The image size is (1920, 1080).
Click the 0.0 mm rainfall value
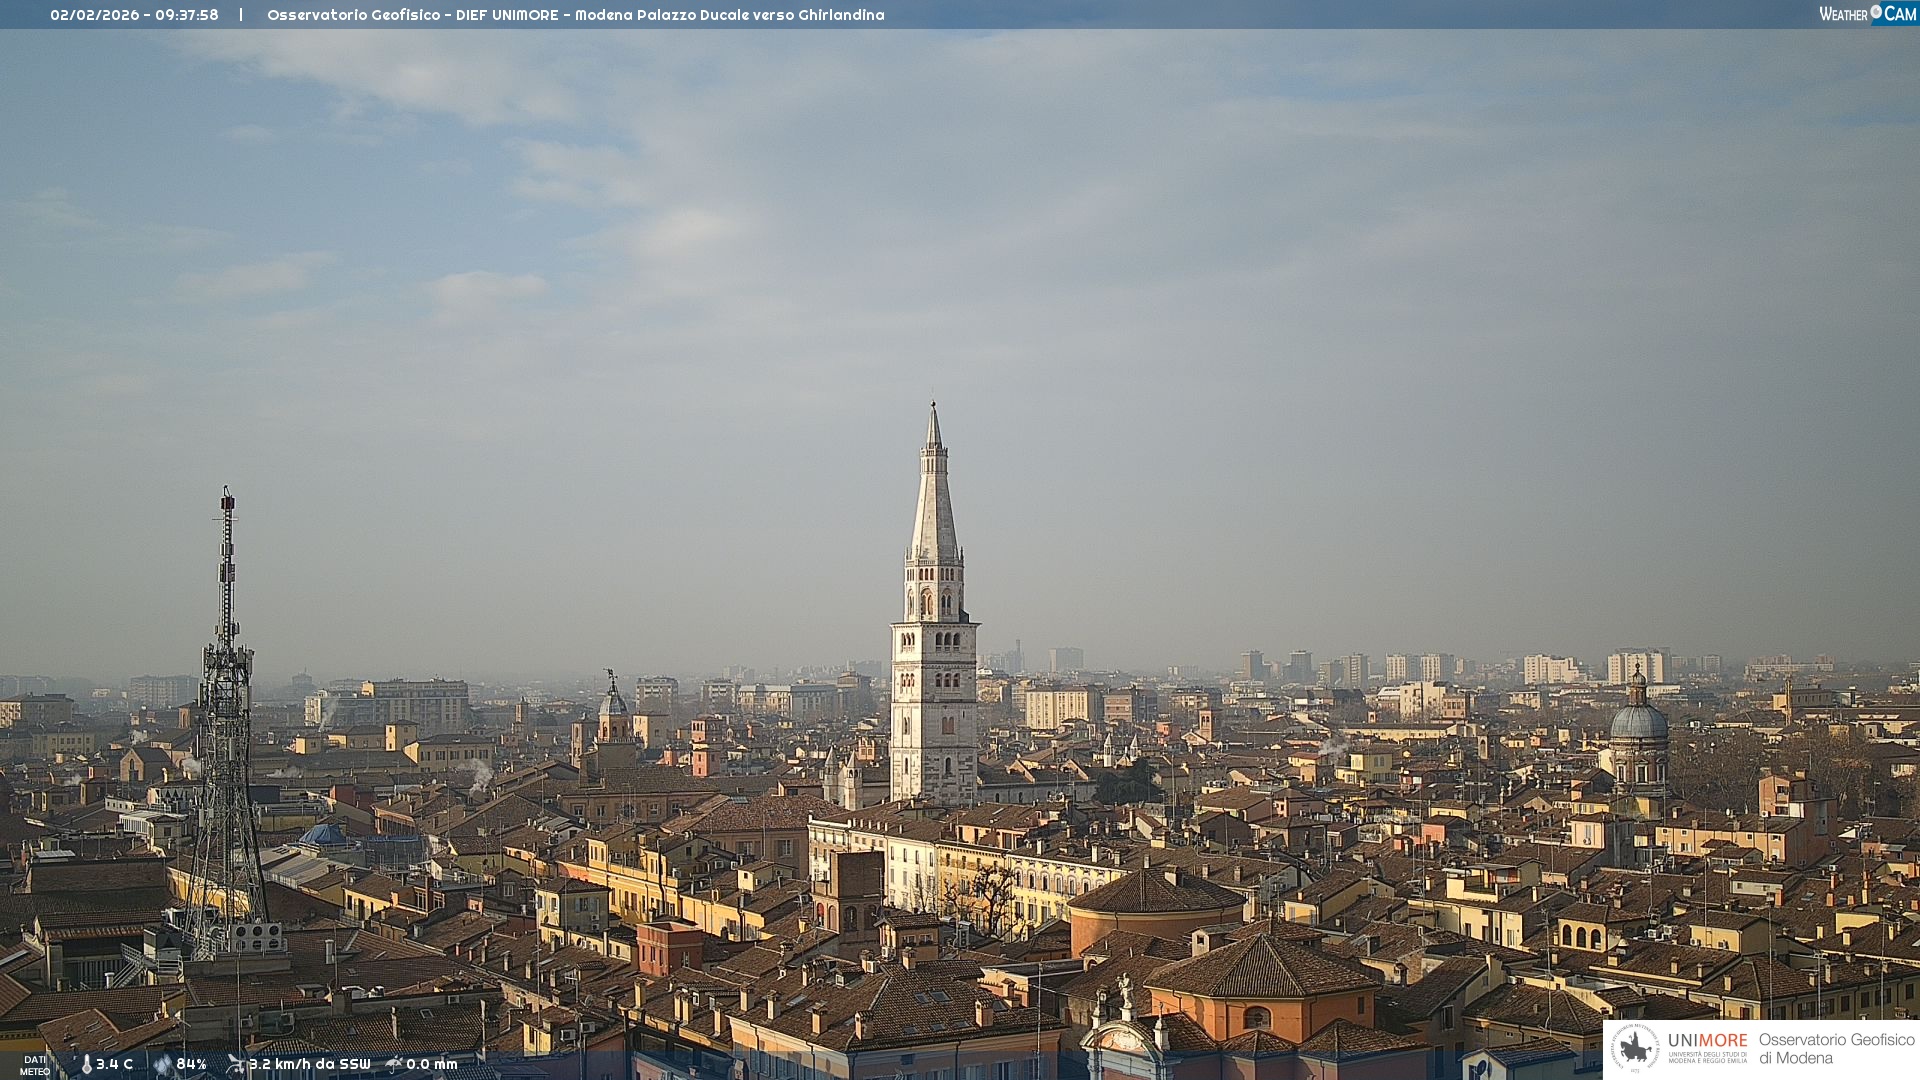point(432,1064)
